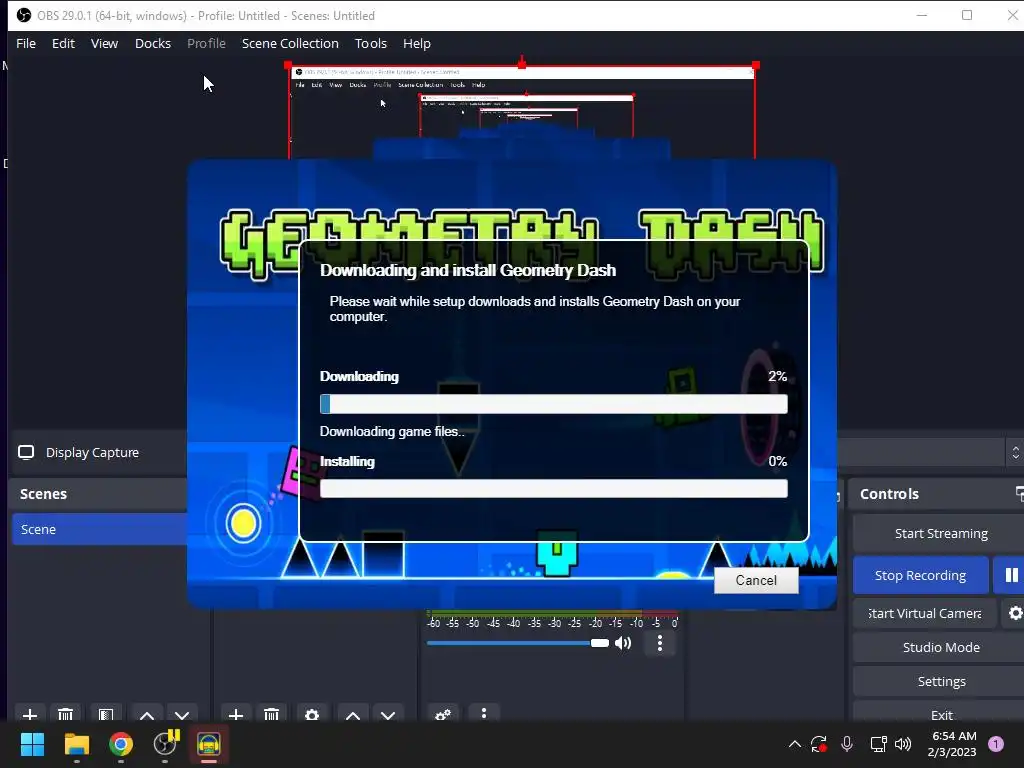Open the Tools menu
The height and width of the screenshot is (768, 1024).
pyautogui.click(x=371, y=43)
